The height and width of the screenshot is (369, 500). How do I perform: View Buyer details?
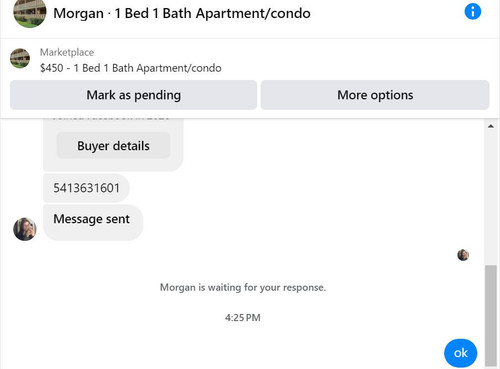[x=113, y=146]
